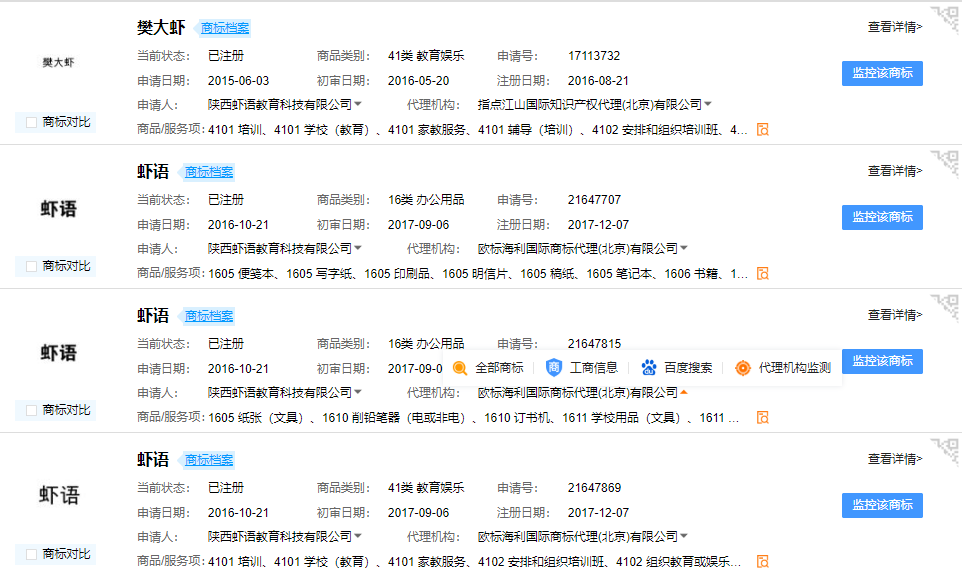
Task: Open goods details icon for application 21647815
Action: 763,418
